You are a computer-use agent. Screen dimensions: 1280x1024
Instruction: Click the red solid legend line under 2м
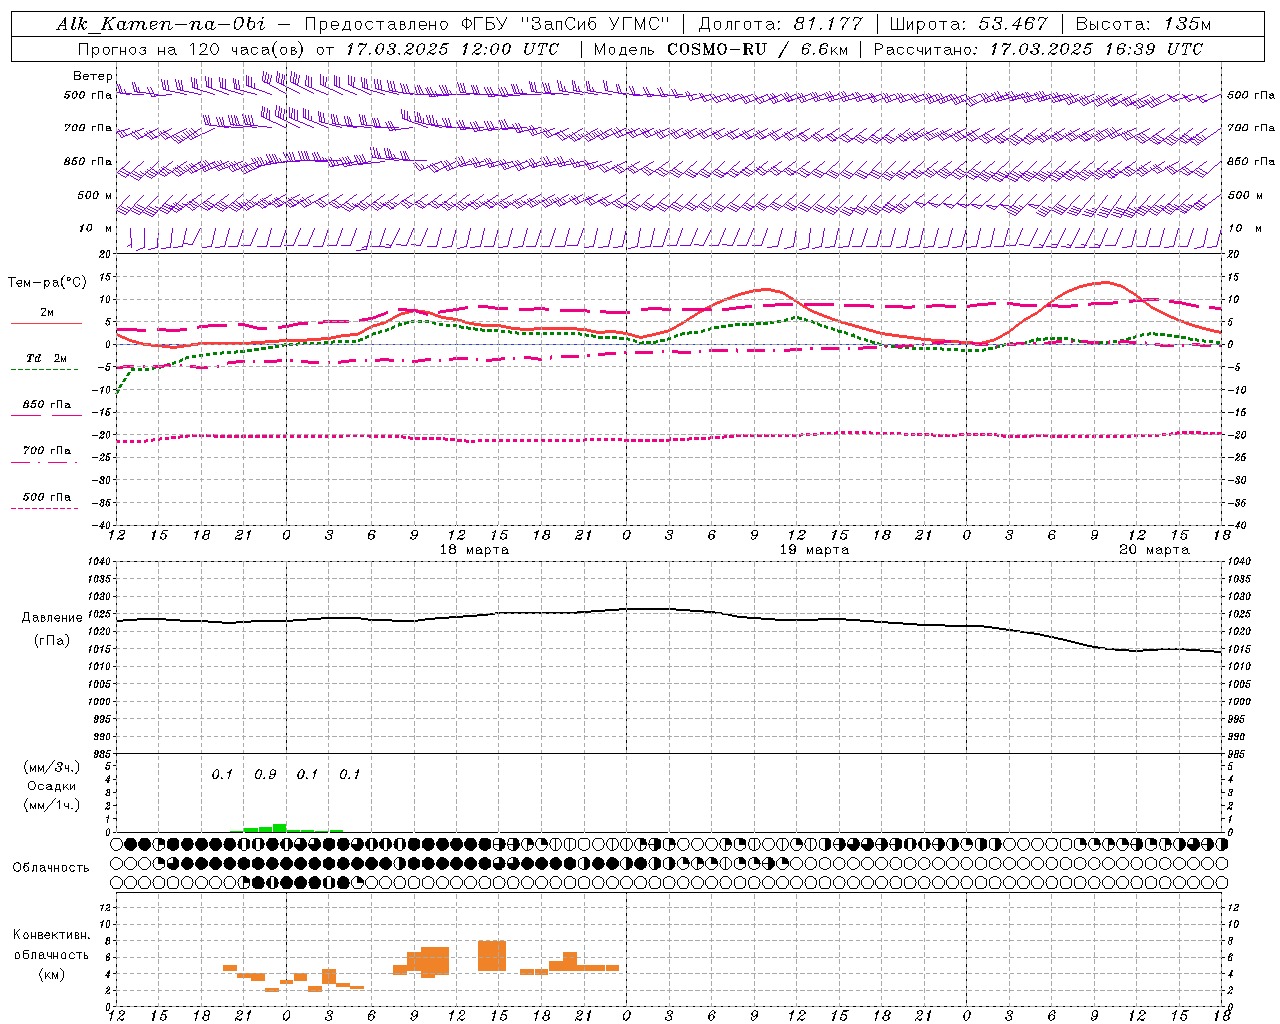[46, 323]
